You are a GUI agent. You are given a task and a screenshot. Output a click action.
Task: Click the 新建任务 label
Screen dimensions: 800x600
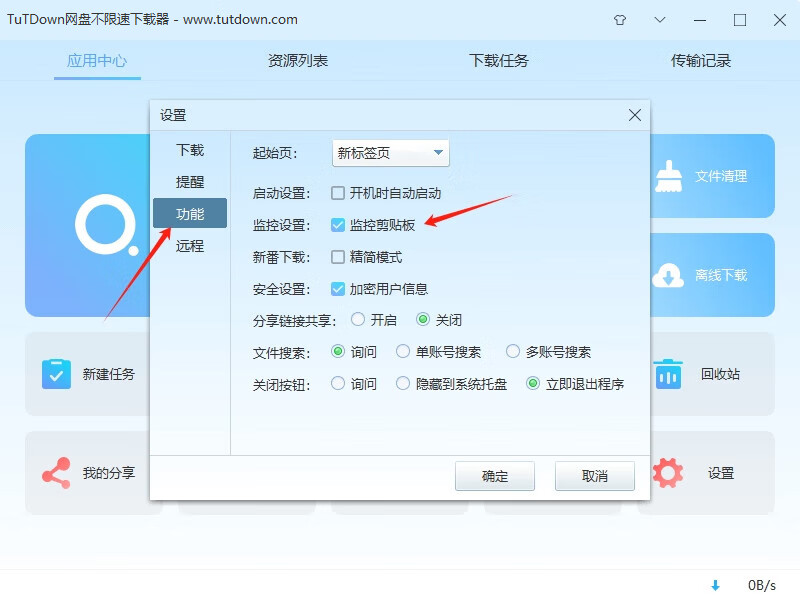click(109, 374)
